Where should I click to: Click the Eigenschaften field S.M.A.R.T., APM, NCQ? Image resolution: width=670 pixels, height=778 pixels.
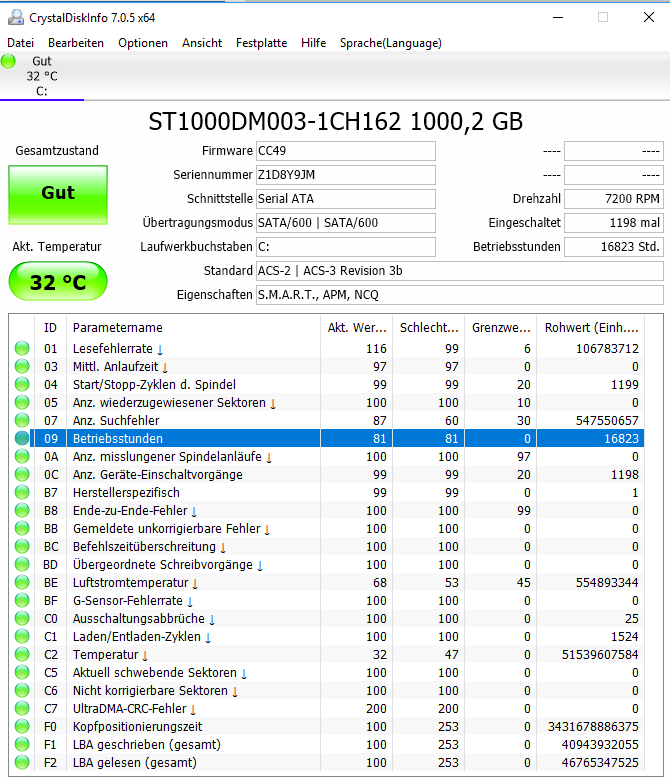(x=460, y=295)
